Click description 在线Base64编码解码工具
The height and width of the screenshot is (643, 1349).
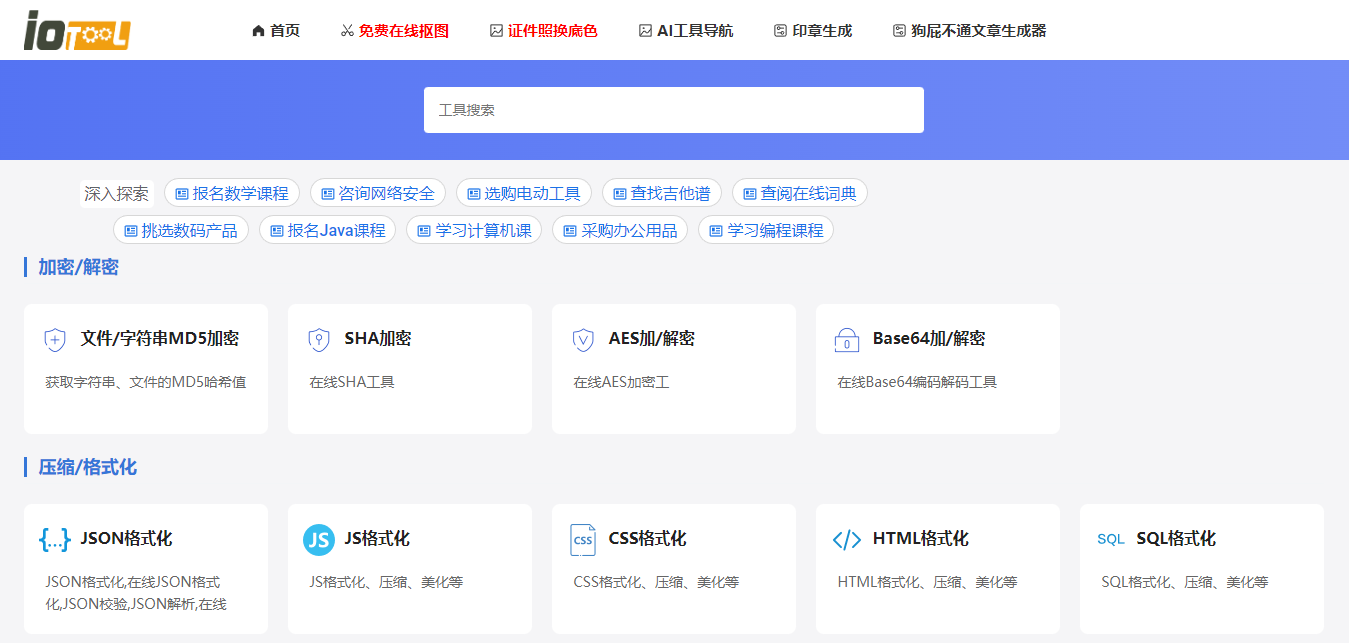coord(917,382)
